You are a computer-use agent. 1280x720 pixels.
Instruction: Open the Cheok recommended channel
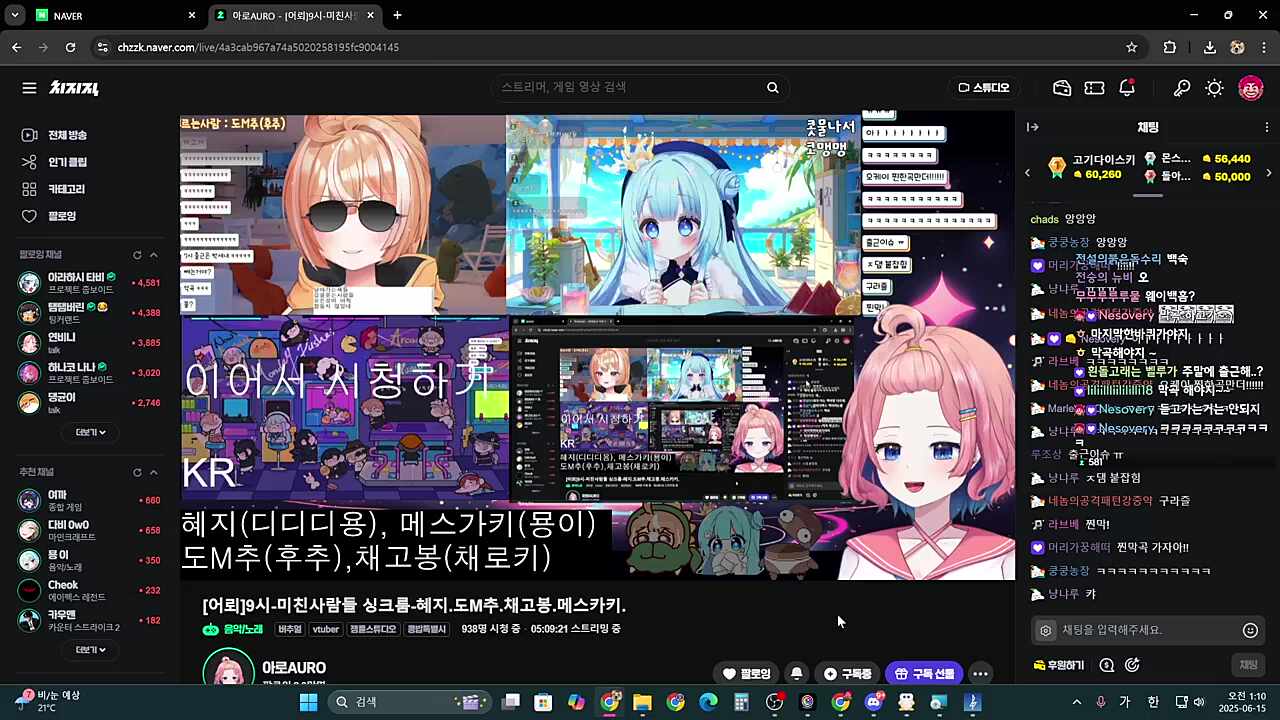(x=89, y=590)
